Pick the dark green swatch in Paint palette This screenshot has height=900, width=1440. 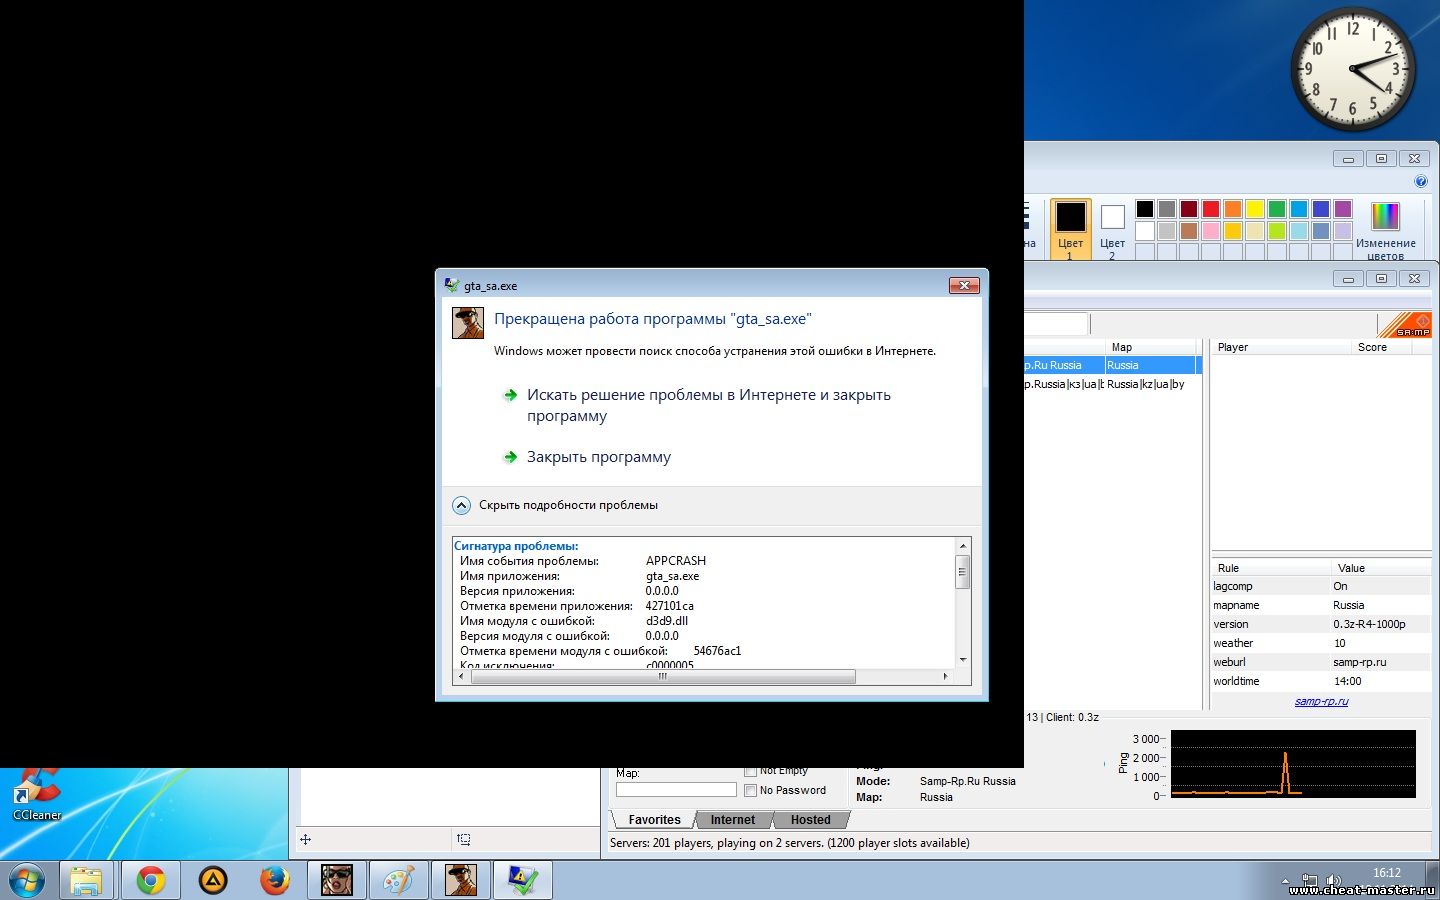[1277, 209]
